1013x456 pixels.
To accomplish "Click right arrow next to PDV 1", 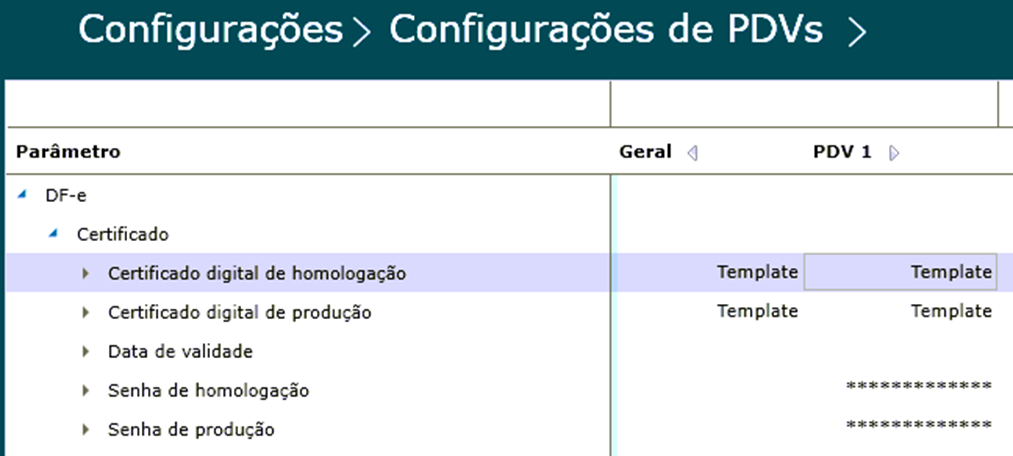I will (x=894, y=153).
